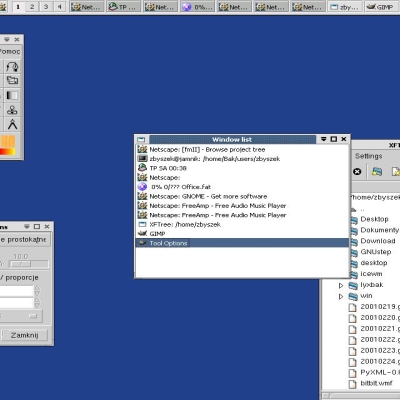This screenshot has height=400, width=400.
Task: Roll up the GIMP toolbox window
Action: tap(7, 39)
